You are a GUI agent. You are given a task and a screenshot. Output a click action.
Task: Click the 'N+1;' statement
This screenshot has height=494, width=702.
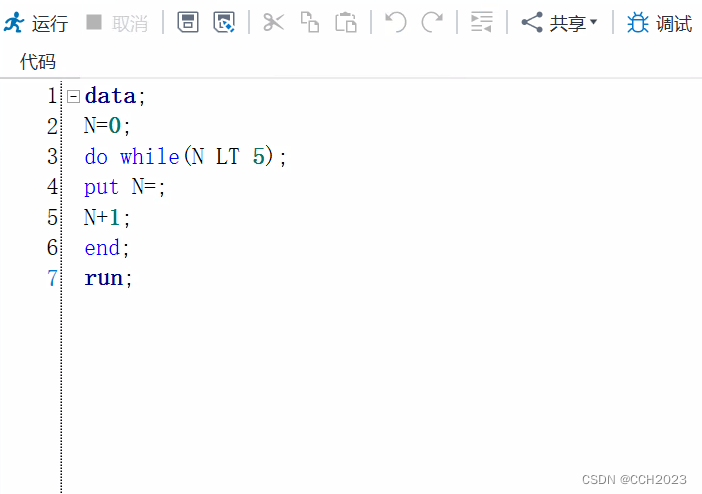[x=107, y=217]
